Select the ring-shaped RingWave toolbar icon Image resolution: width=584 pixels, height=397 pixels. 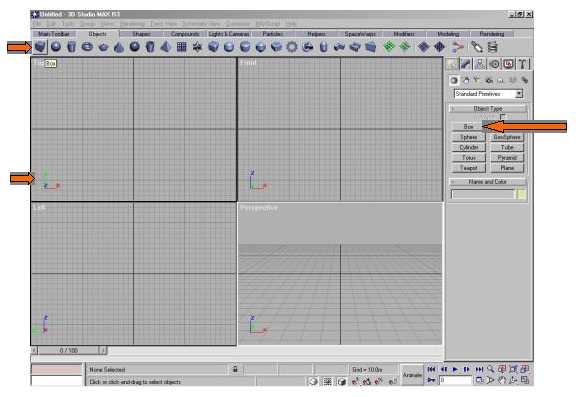(292, 47)
